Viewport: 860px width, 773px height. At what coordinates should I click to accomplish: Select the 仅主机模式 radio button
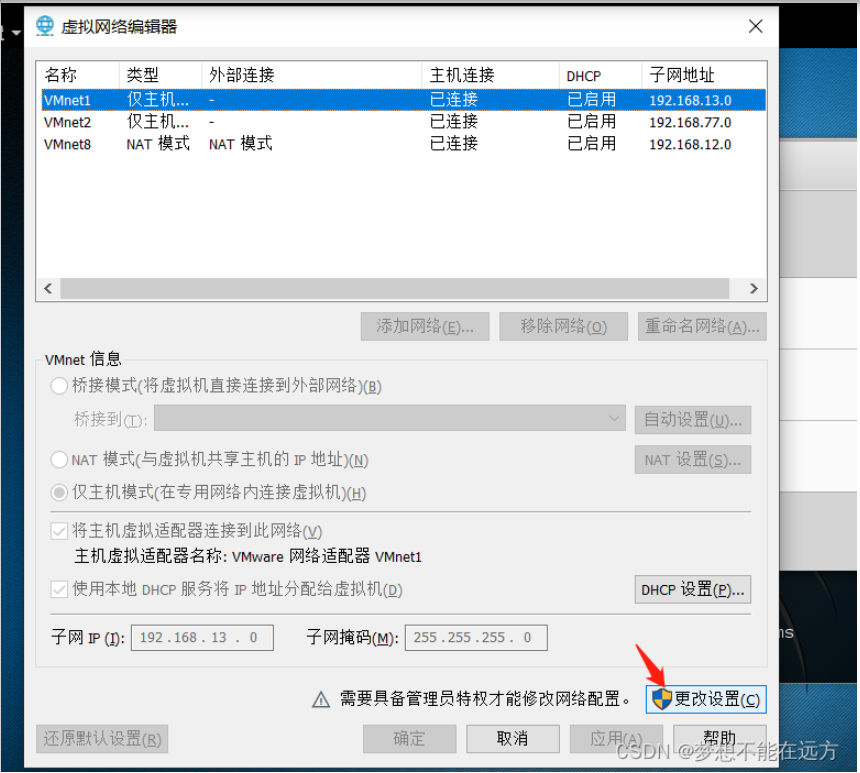point(59,492)
